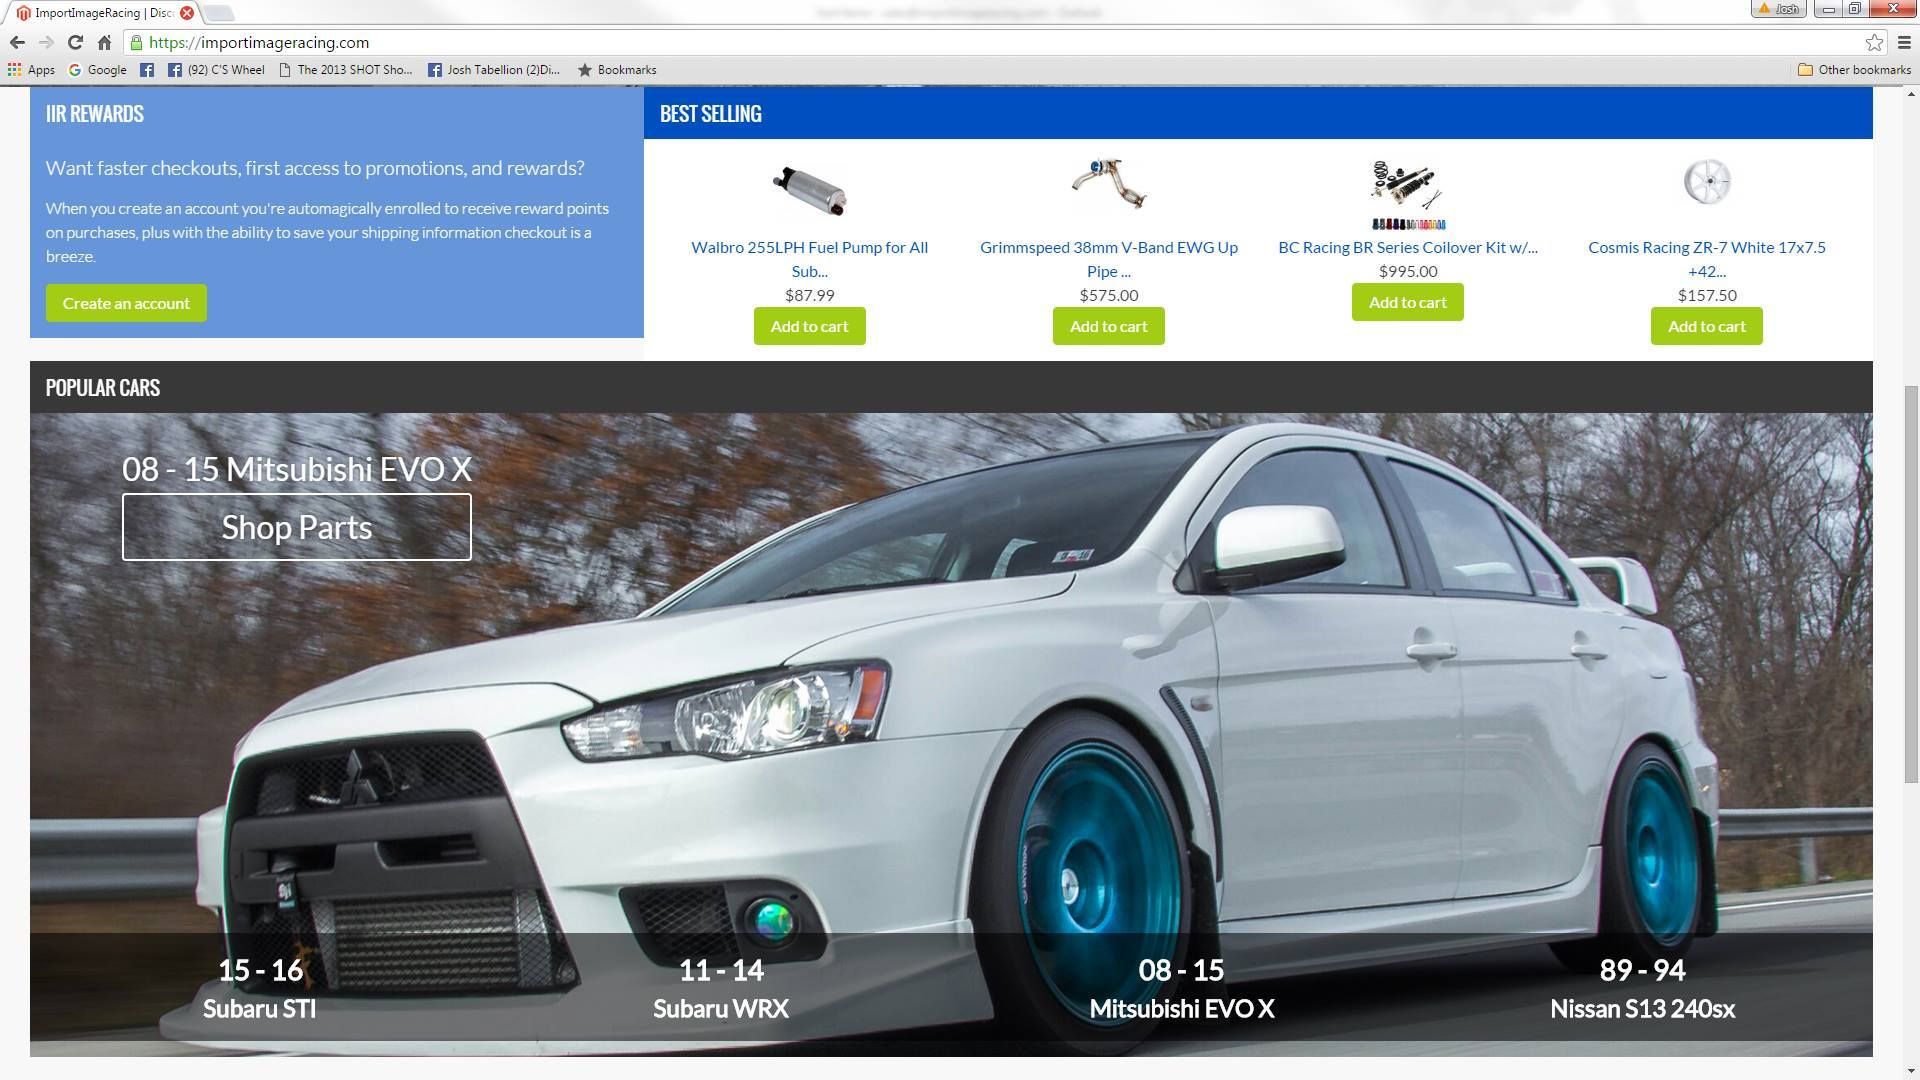This screenshot has width=1920, height=1080.
Task: Click the $157.50 price text
Action: (1706, 295)
